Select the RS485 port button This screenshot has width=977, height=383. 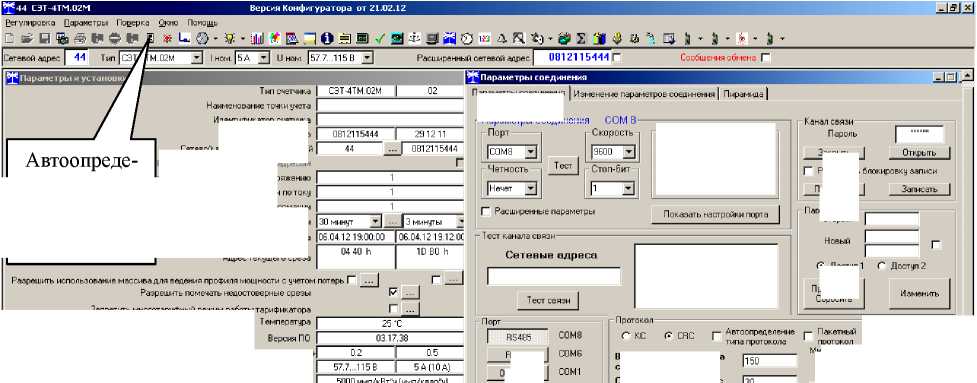click(518, 337)
